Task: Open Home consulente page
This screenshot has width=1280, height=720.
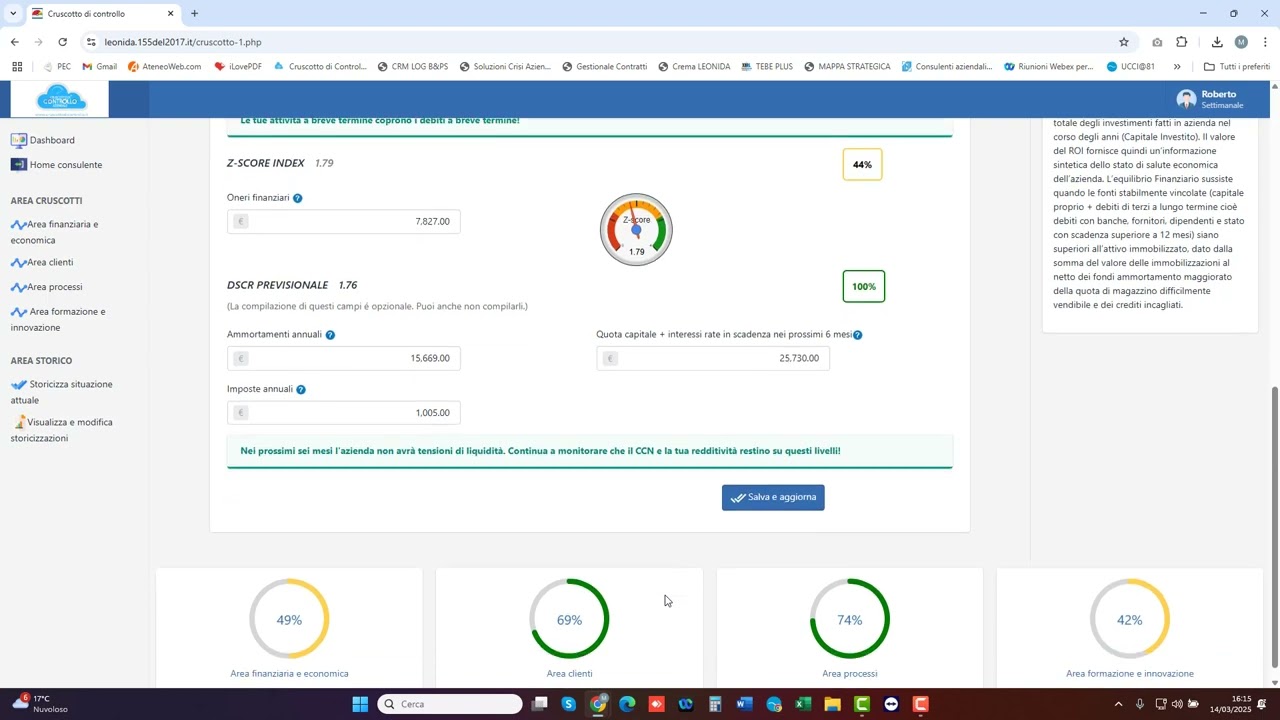Action: pyautogui.click(x=65, y=165)
